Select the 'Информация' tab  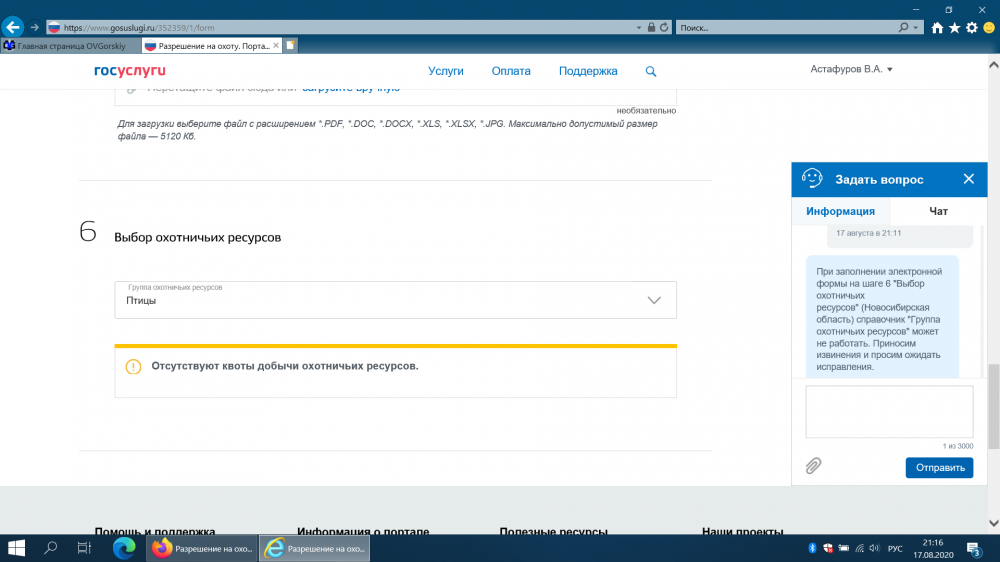[840, 211]
